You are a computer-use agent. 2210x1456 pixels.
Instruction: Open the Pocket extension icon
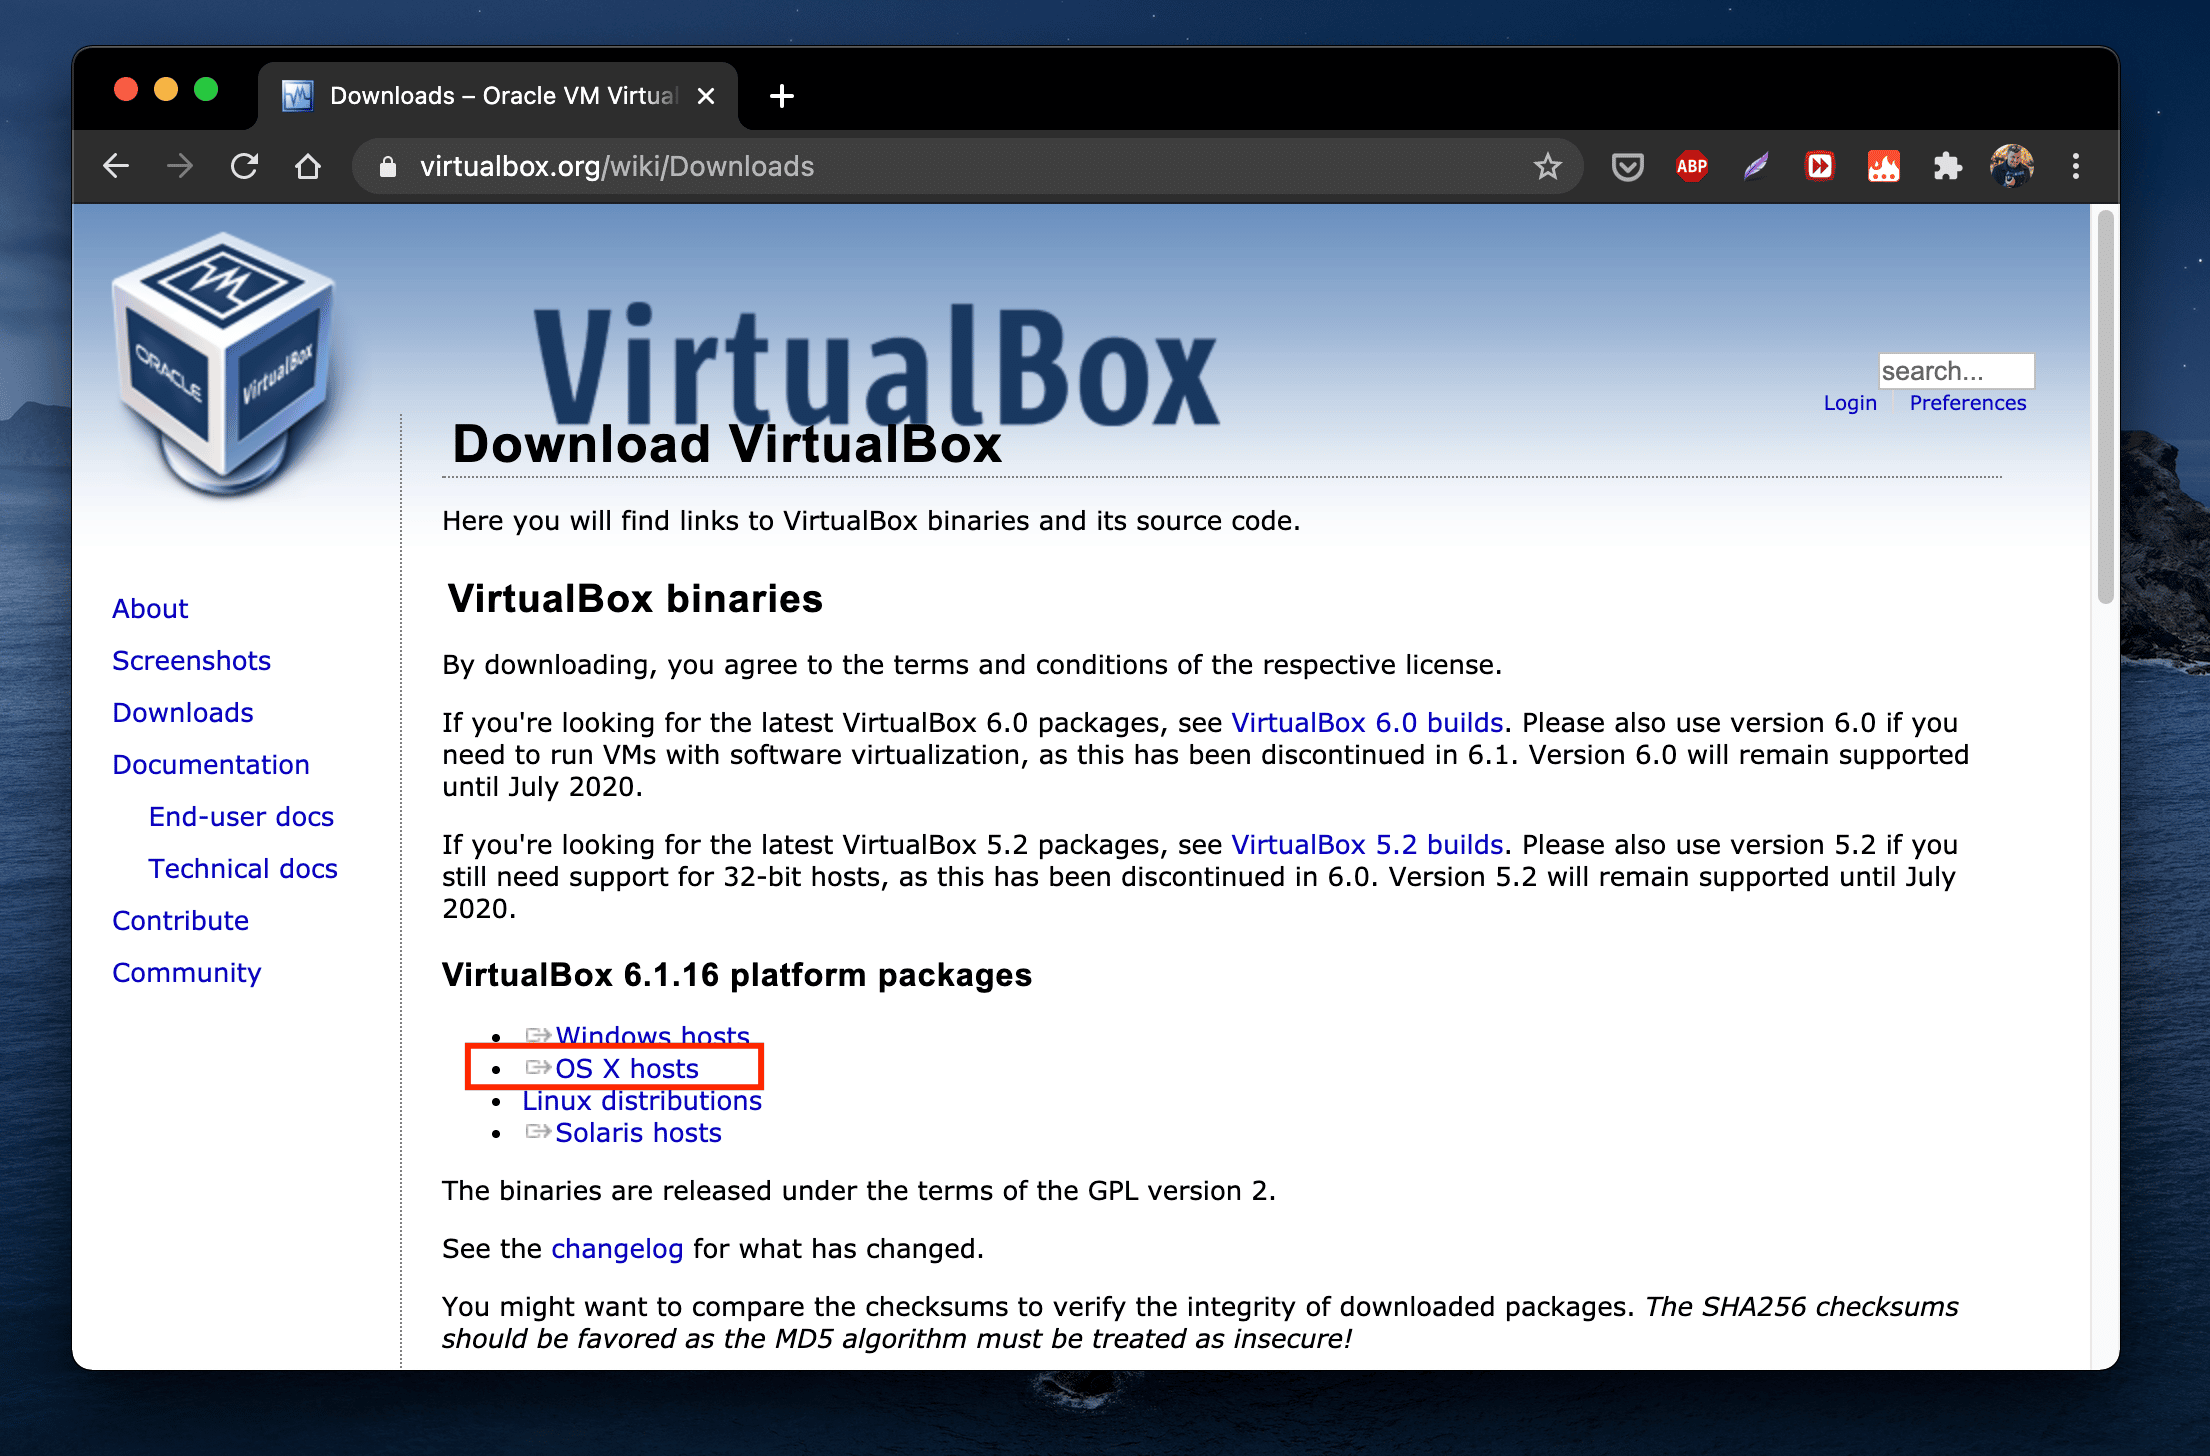point(1627,166)
